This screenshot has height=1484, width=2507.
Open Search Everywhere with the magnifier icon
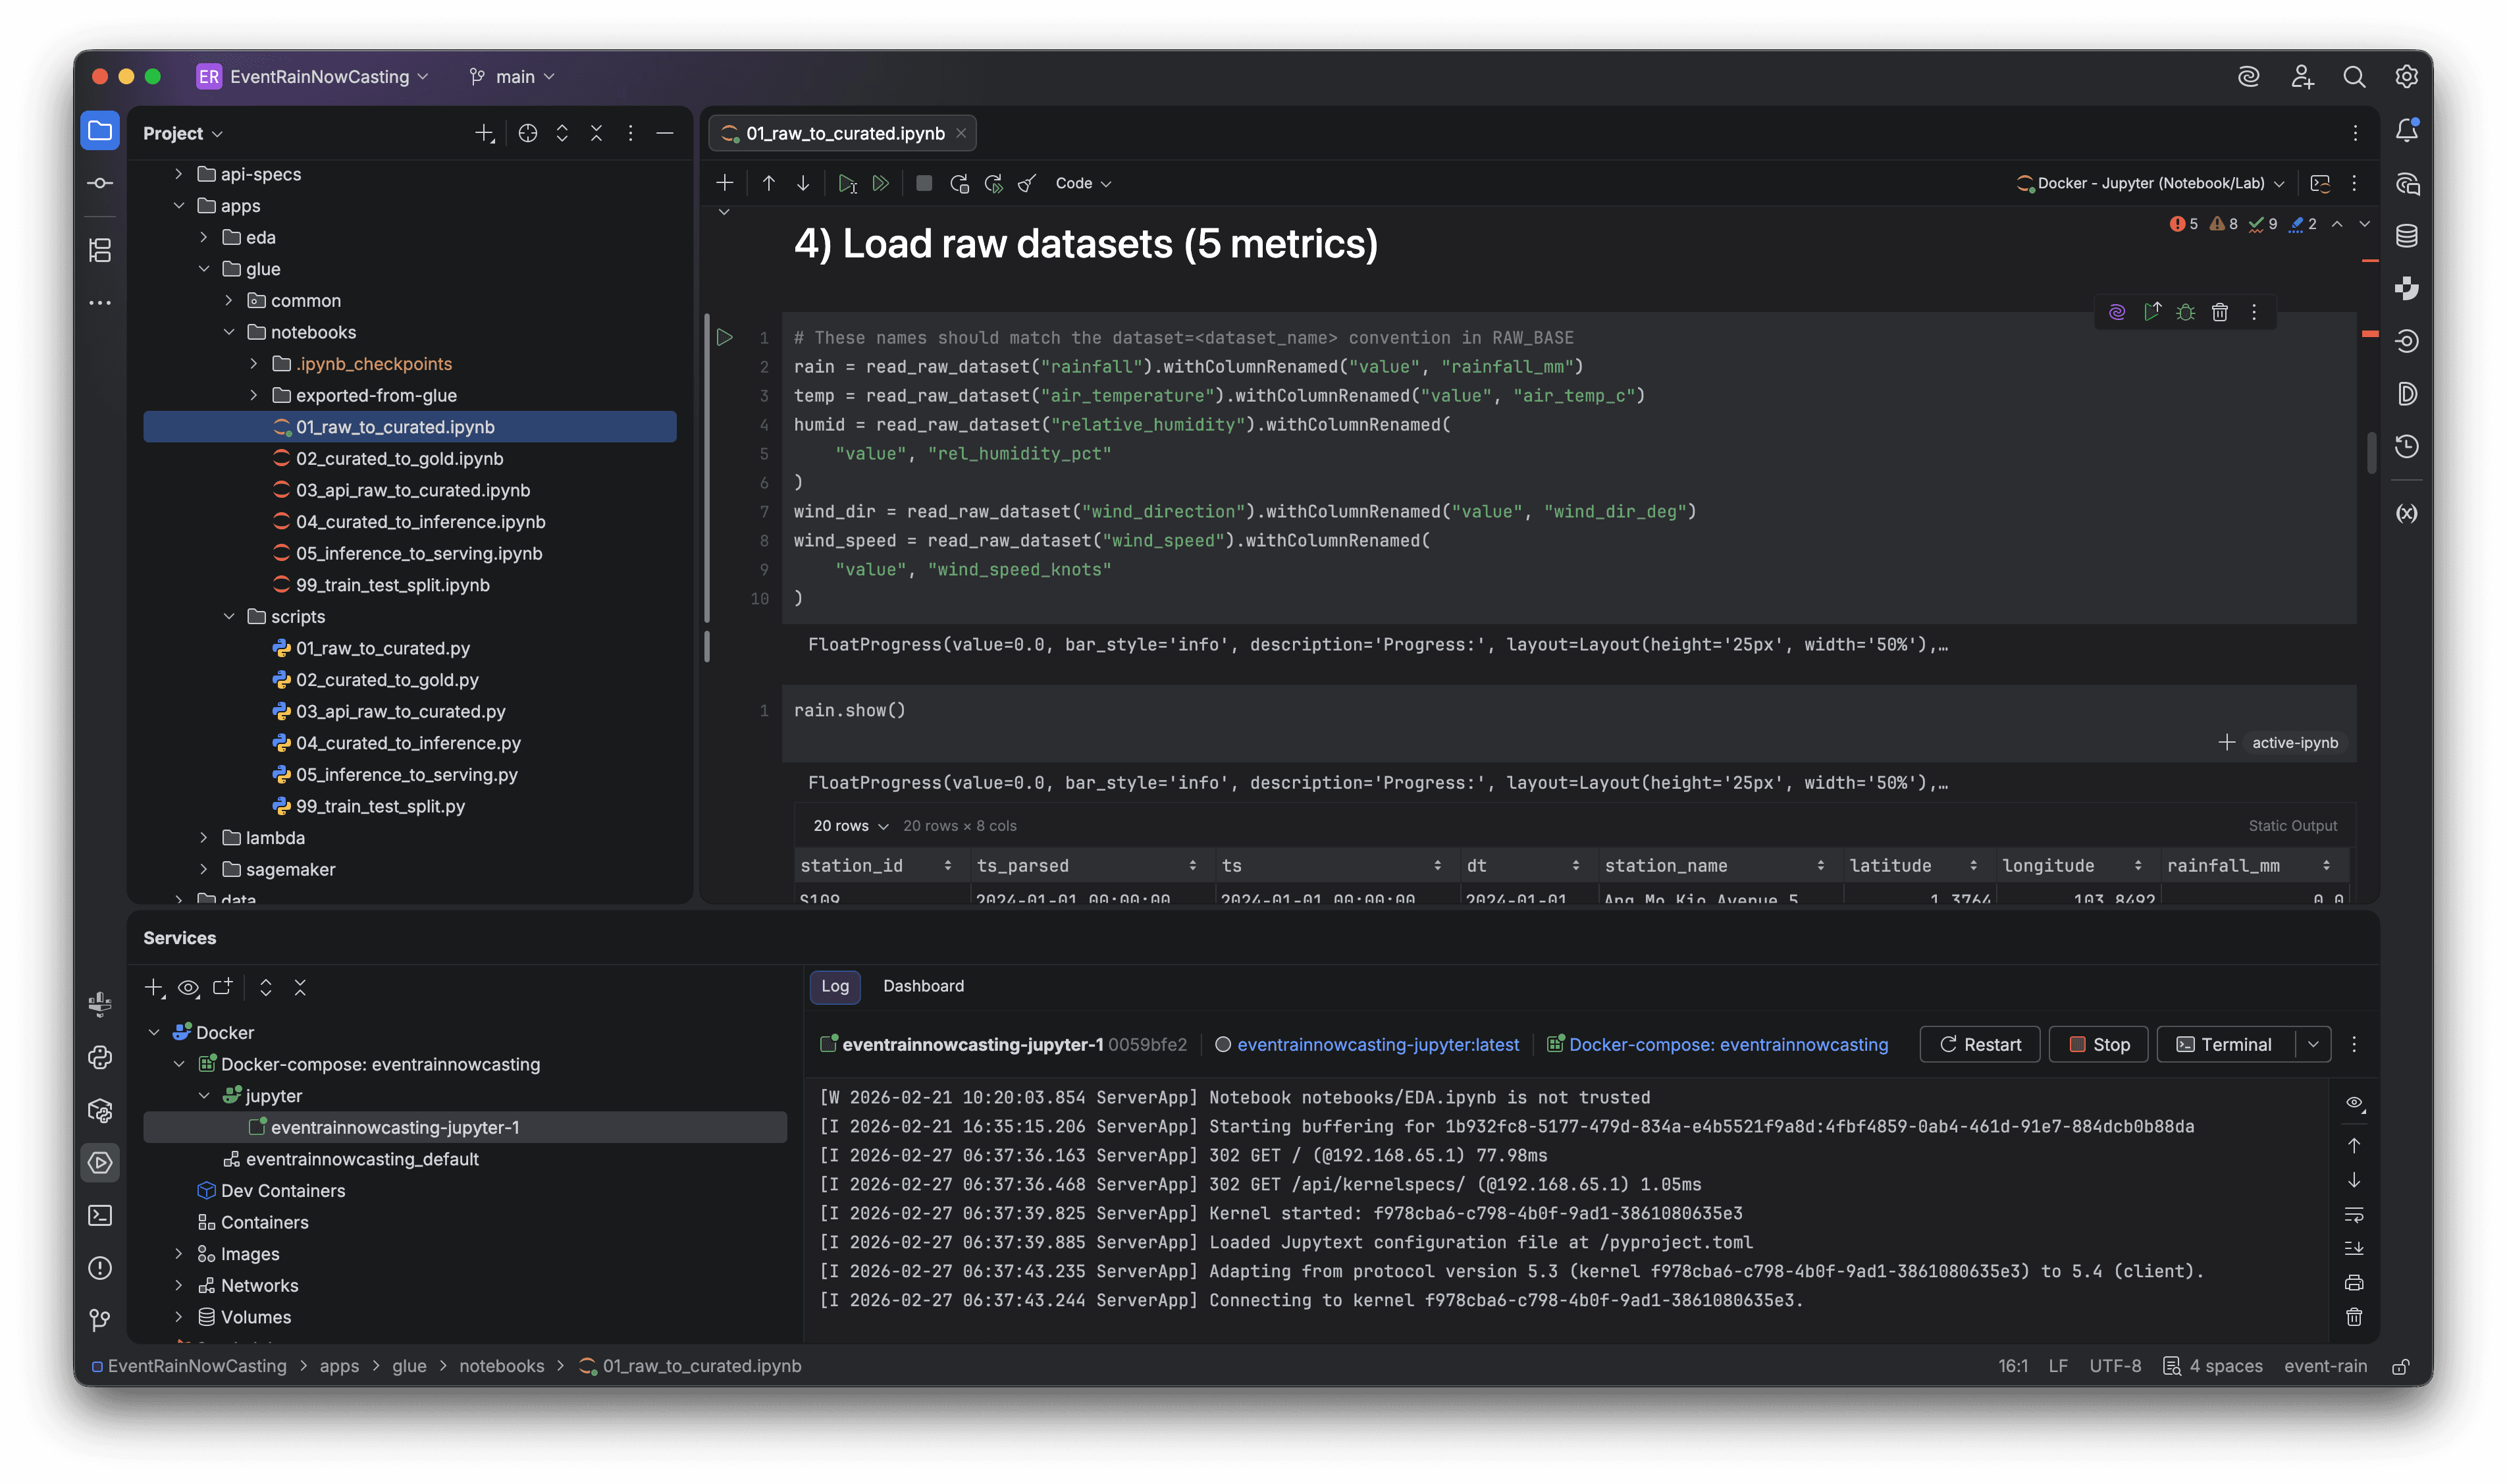[x=2355, y=76]
